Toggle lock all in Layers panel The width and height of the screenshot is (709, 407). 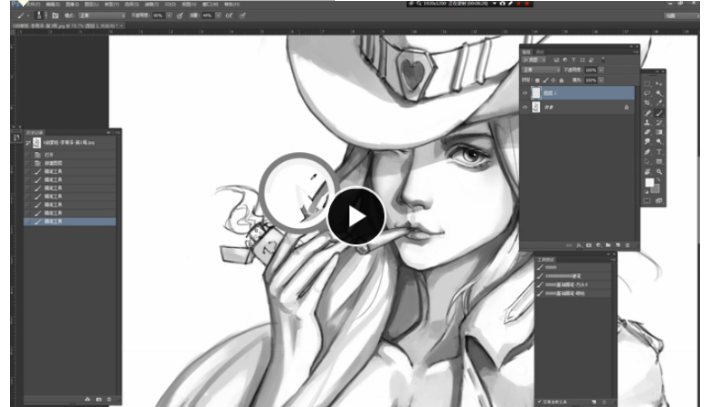(562, 80)
